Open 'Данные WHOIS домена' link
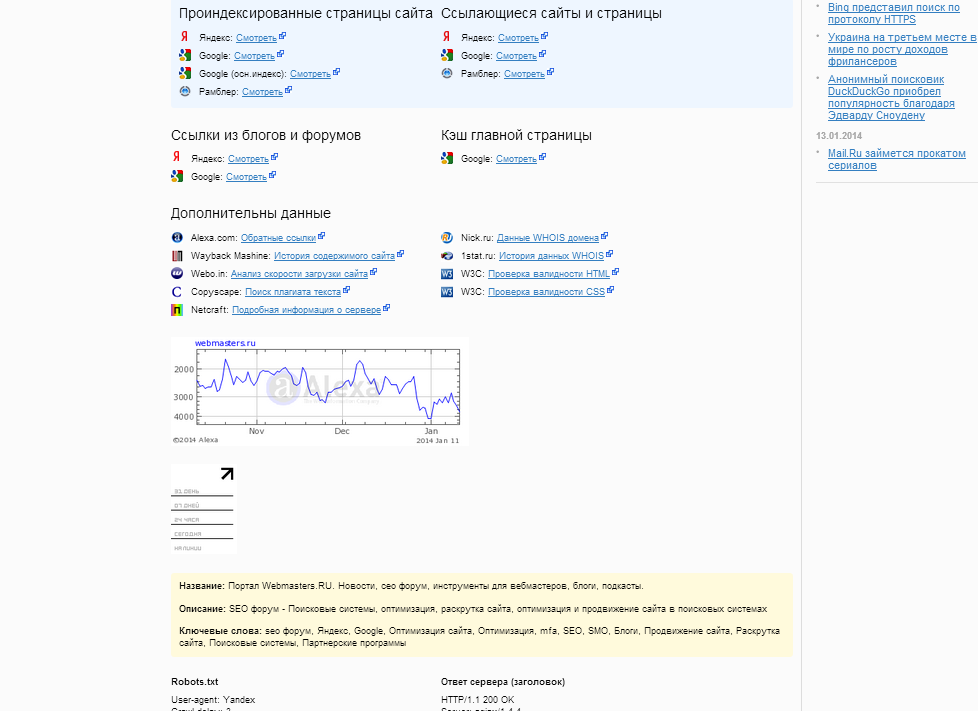 tap(547, 238)
